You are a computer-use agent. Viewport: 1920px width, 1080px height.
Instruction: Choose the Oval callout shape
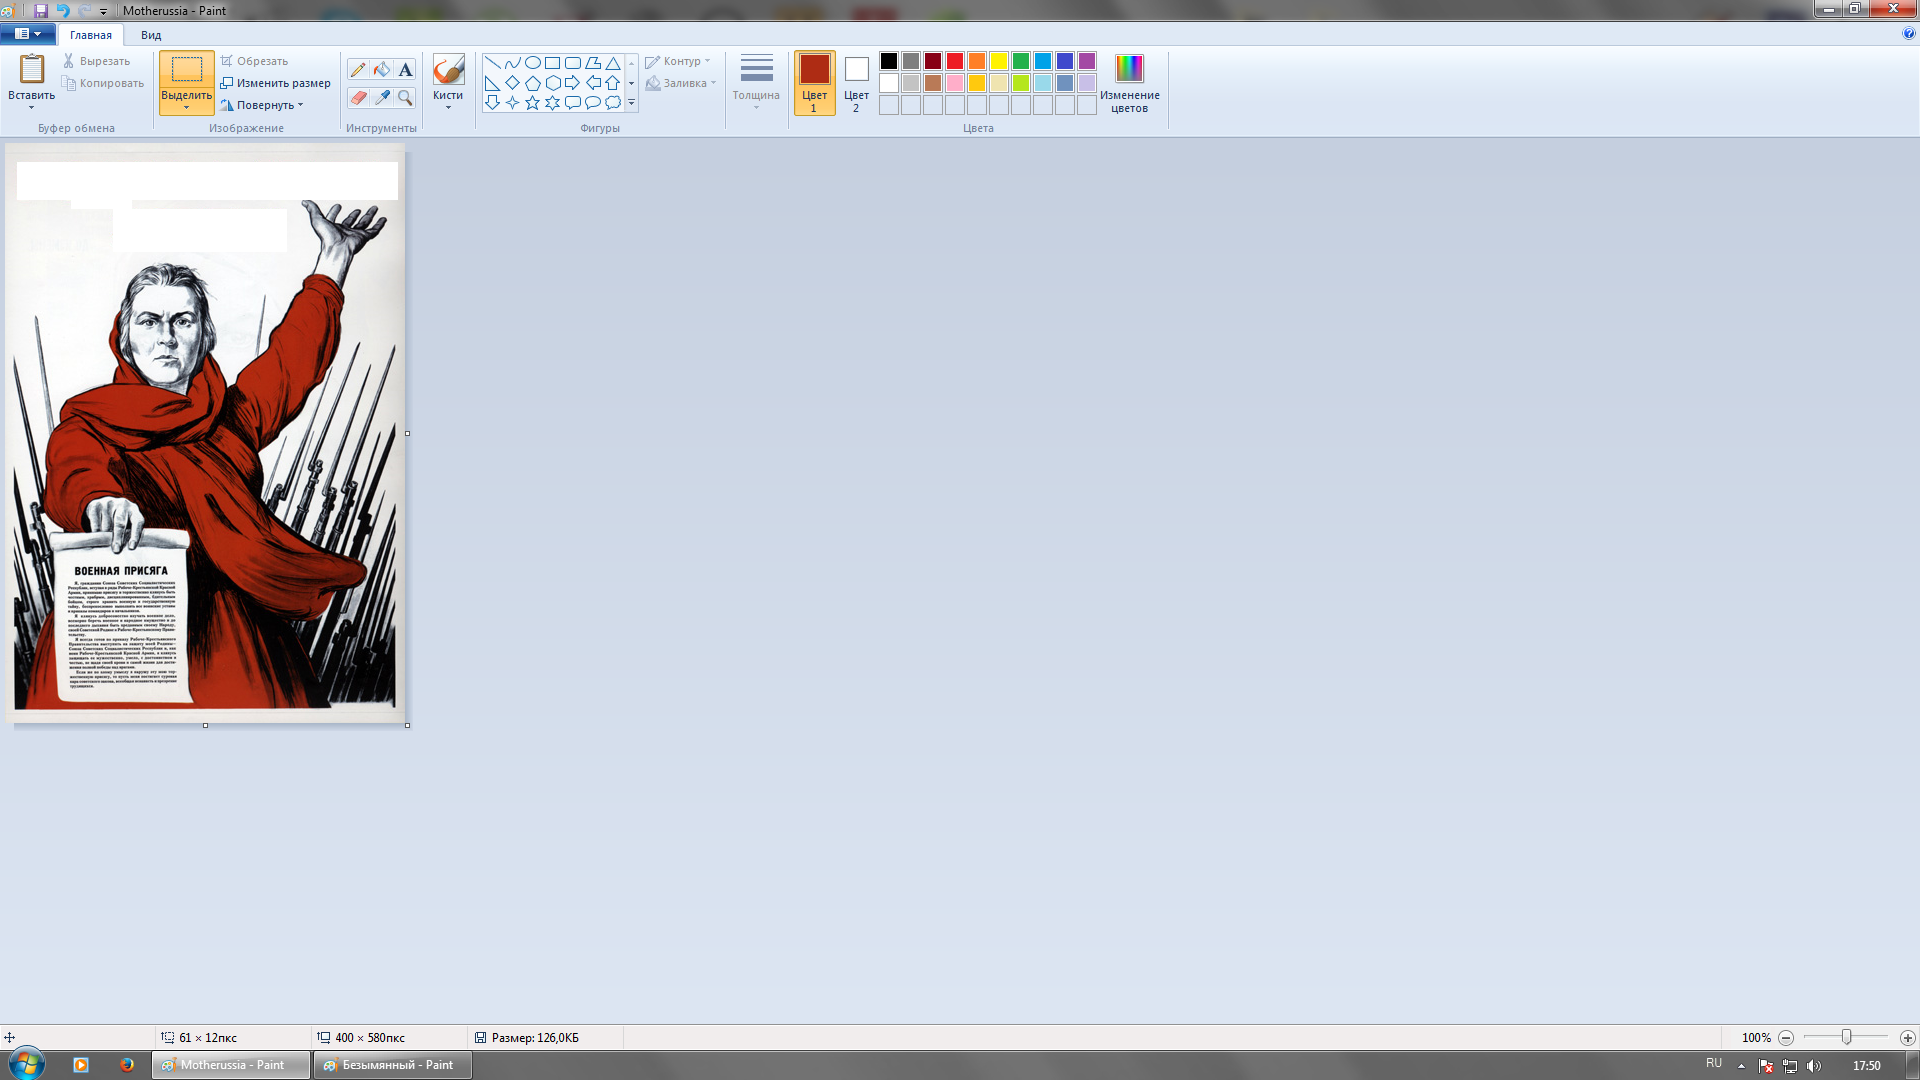coord(592,103)
